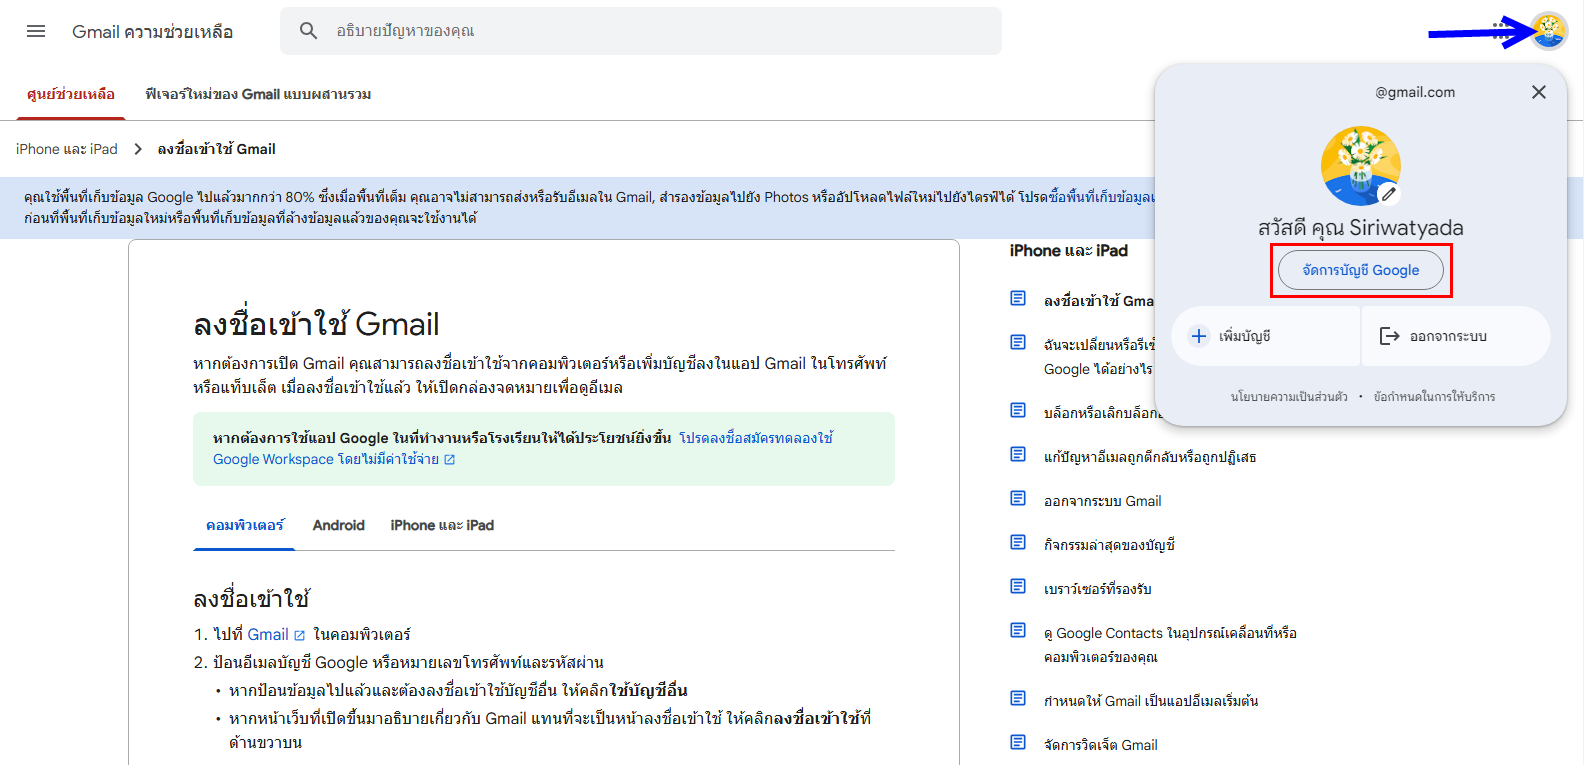Viewport: 1584px width, 765px height.
Task: Click article icon beside เบราว์เซอร์ที่รองรับ
Action: [x=1018, y=586]
